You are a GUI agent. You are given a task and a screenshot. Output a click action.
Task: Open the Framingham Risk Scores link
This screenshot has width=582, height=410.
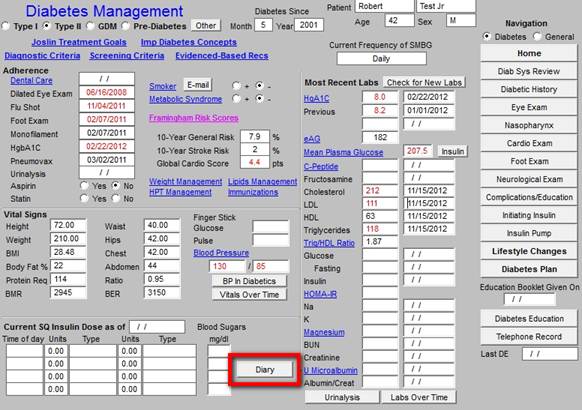[194, 118]
